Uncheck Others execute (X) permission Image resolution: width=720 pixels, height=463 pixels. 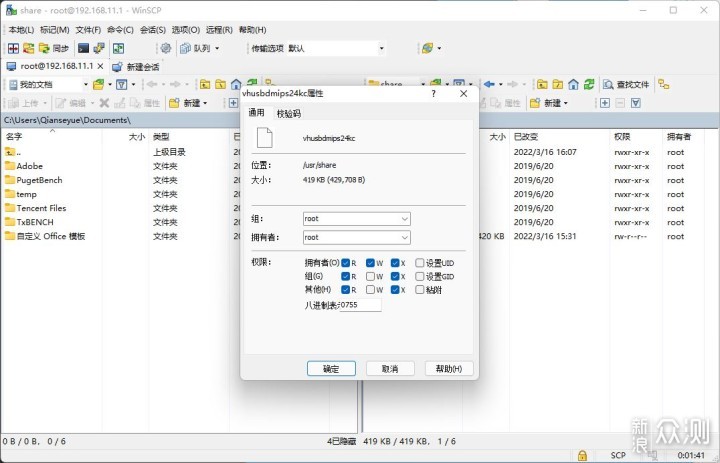tap(395, 290)
